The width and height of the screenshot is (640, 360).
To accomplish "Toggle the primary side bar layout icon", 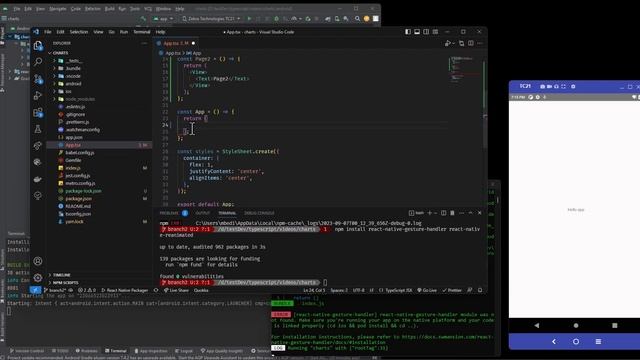I will pos(408,31).
